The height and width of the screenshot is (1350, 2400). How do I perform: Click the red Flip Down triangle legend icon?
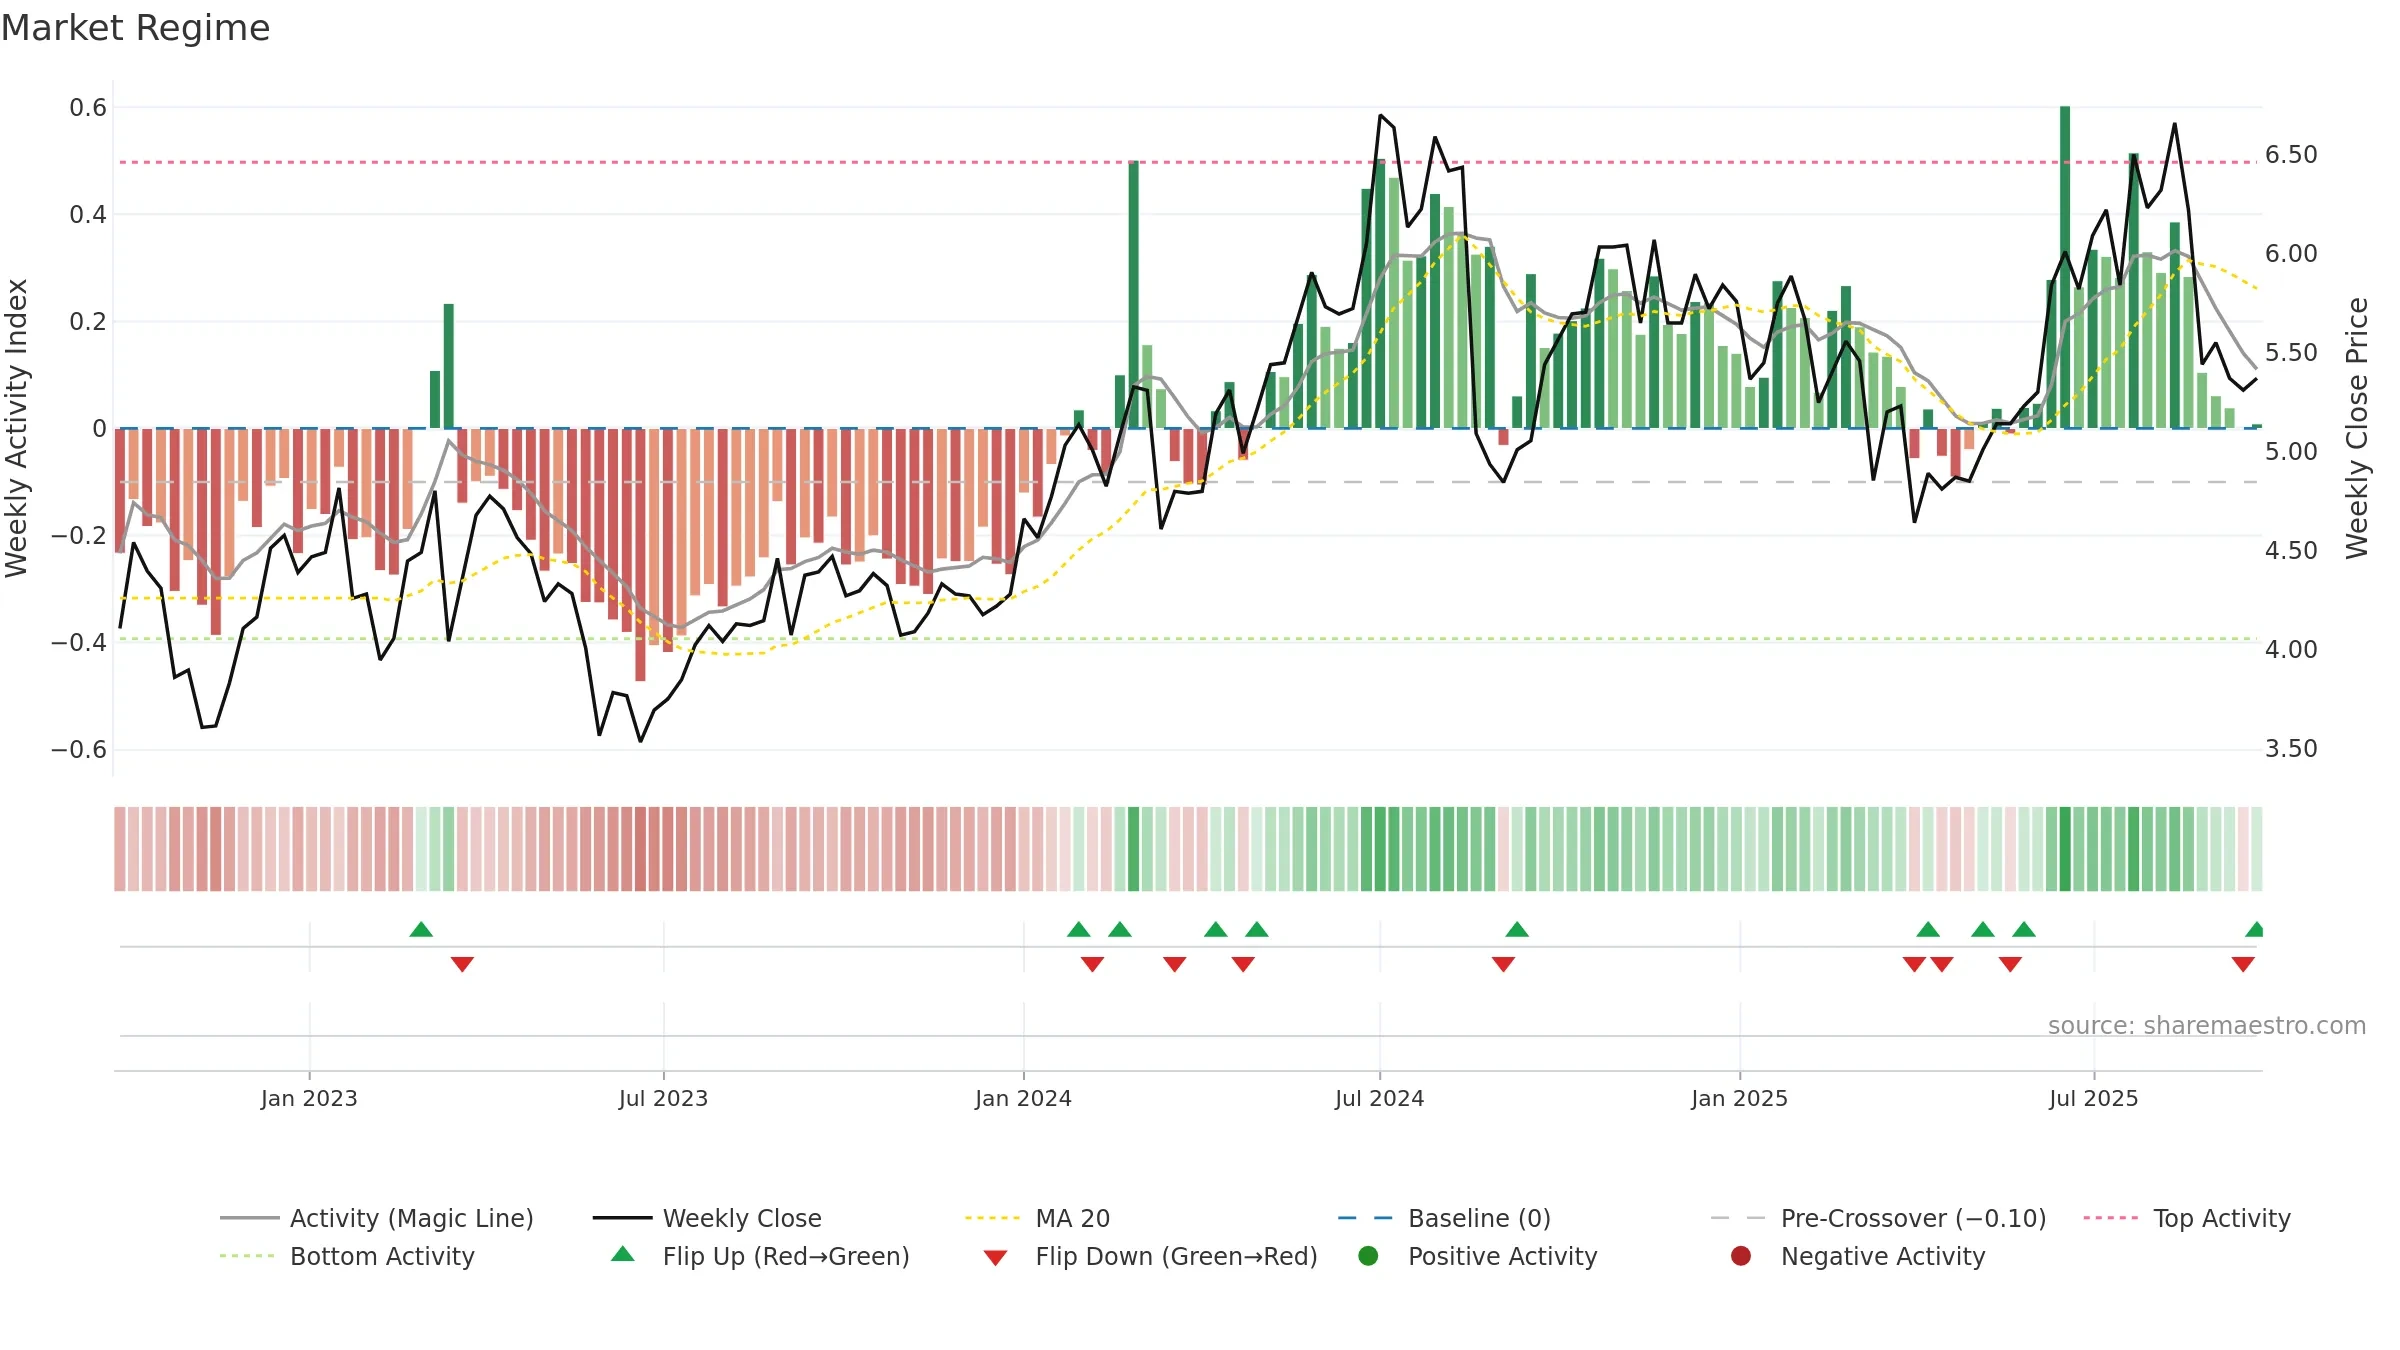coord(995,1258)
